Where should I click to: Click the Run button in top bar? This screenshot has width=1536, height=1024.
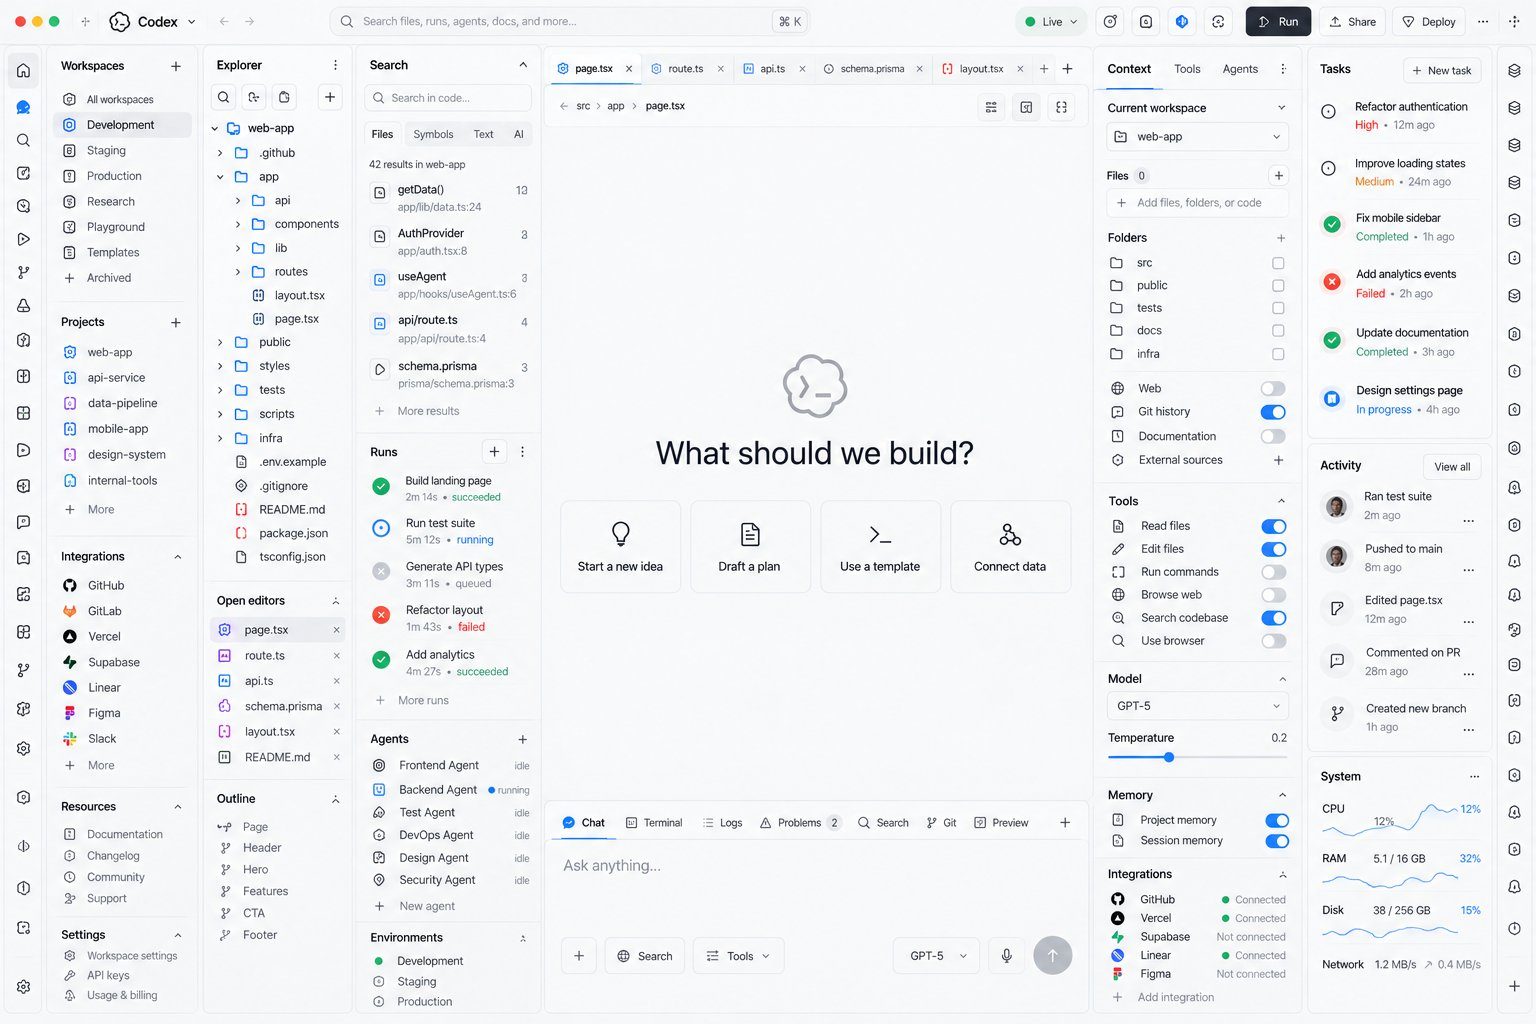(x=1278, y=21)
